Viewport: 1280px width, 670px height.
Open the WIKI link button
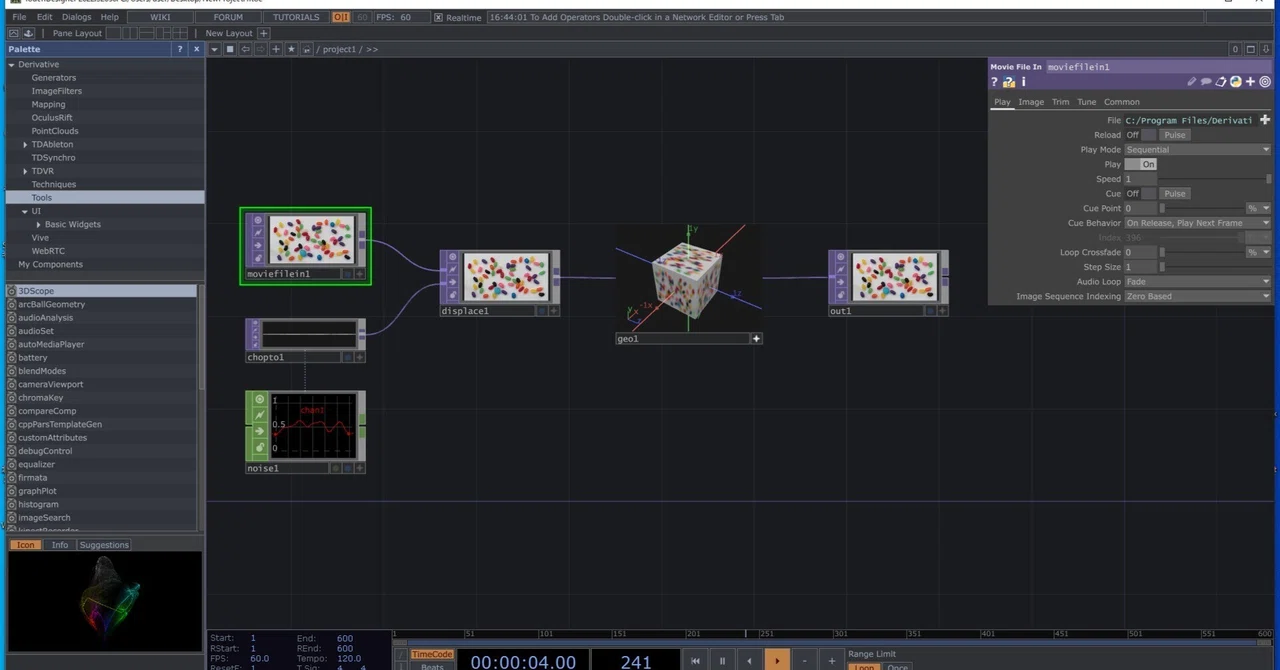pos(160,18)
